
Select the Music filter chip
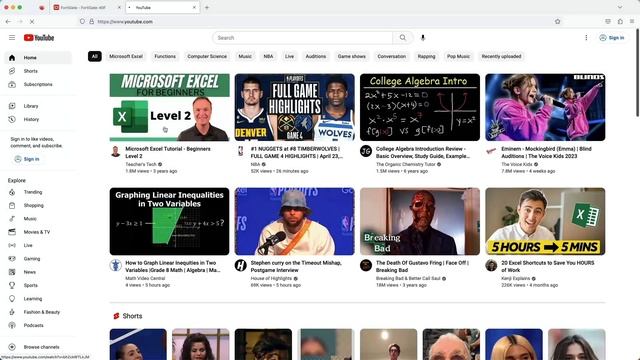click(245, 56)
